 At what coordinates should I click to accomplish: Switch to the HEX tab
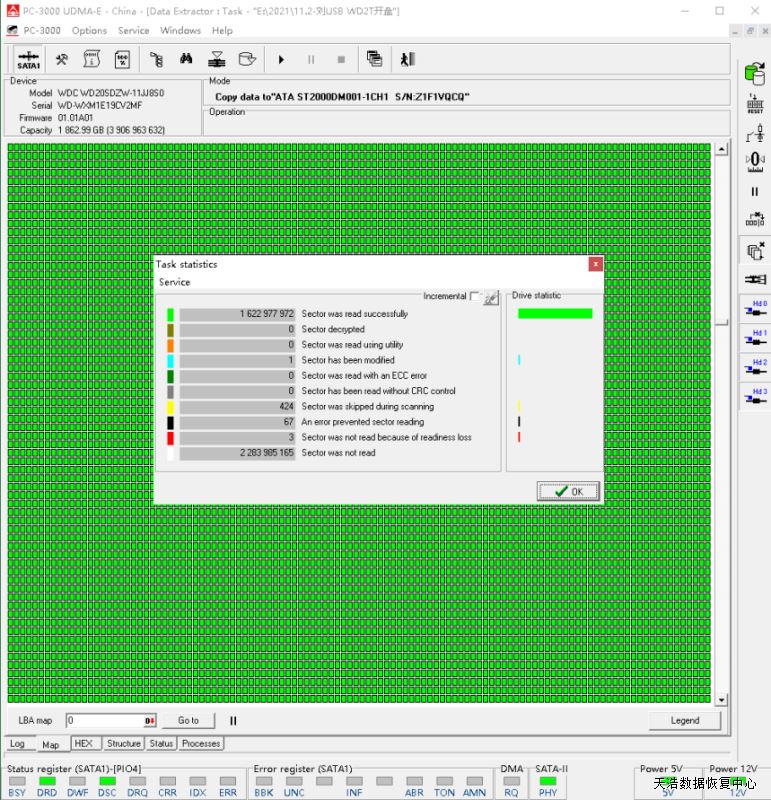tap(84, 744)
